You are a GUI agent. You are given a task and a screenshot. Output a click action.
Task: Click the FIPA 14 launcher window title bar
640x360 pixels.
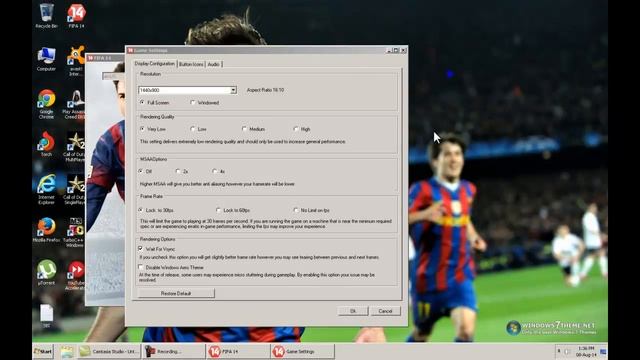pos(105,58)
